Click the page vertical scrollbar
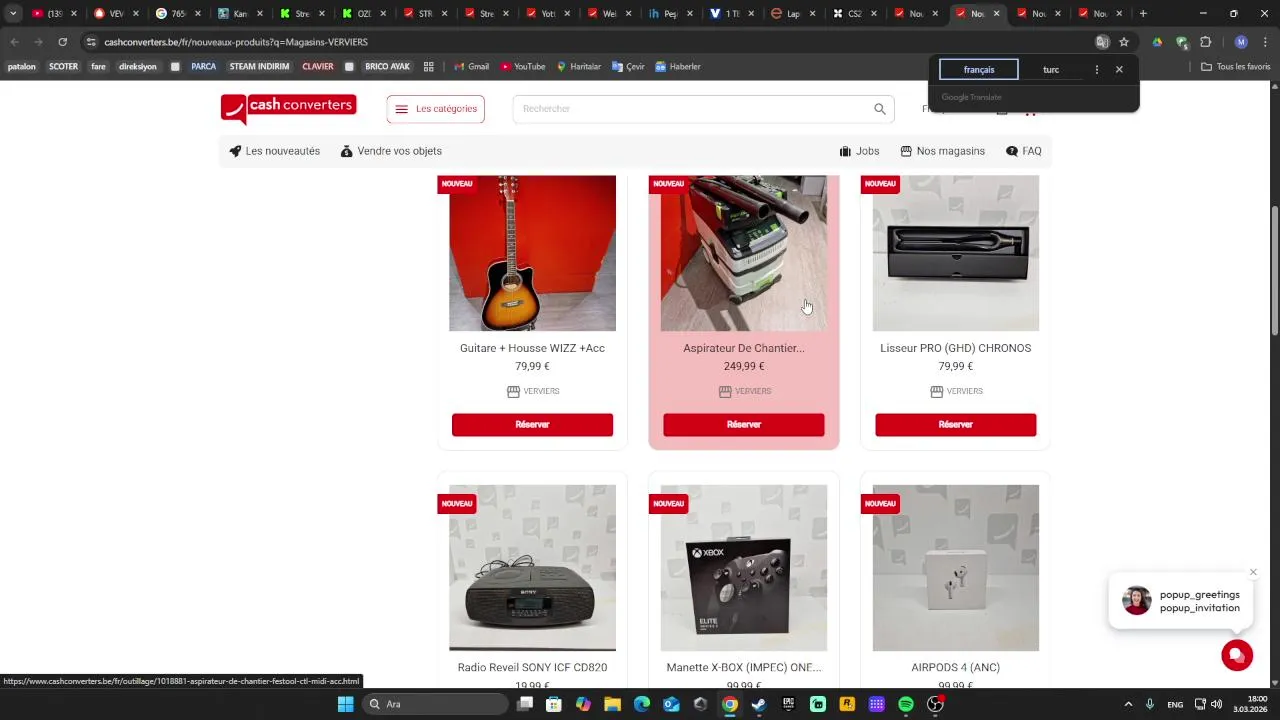Image resolution: width=1280 pixels, height=720 pixels. click(x=1275, y=270)
